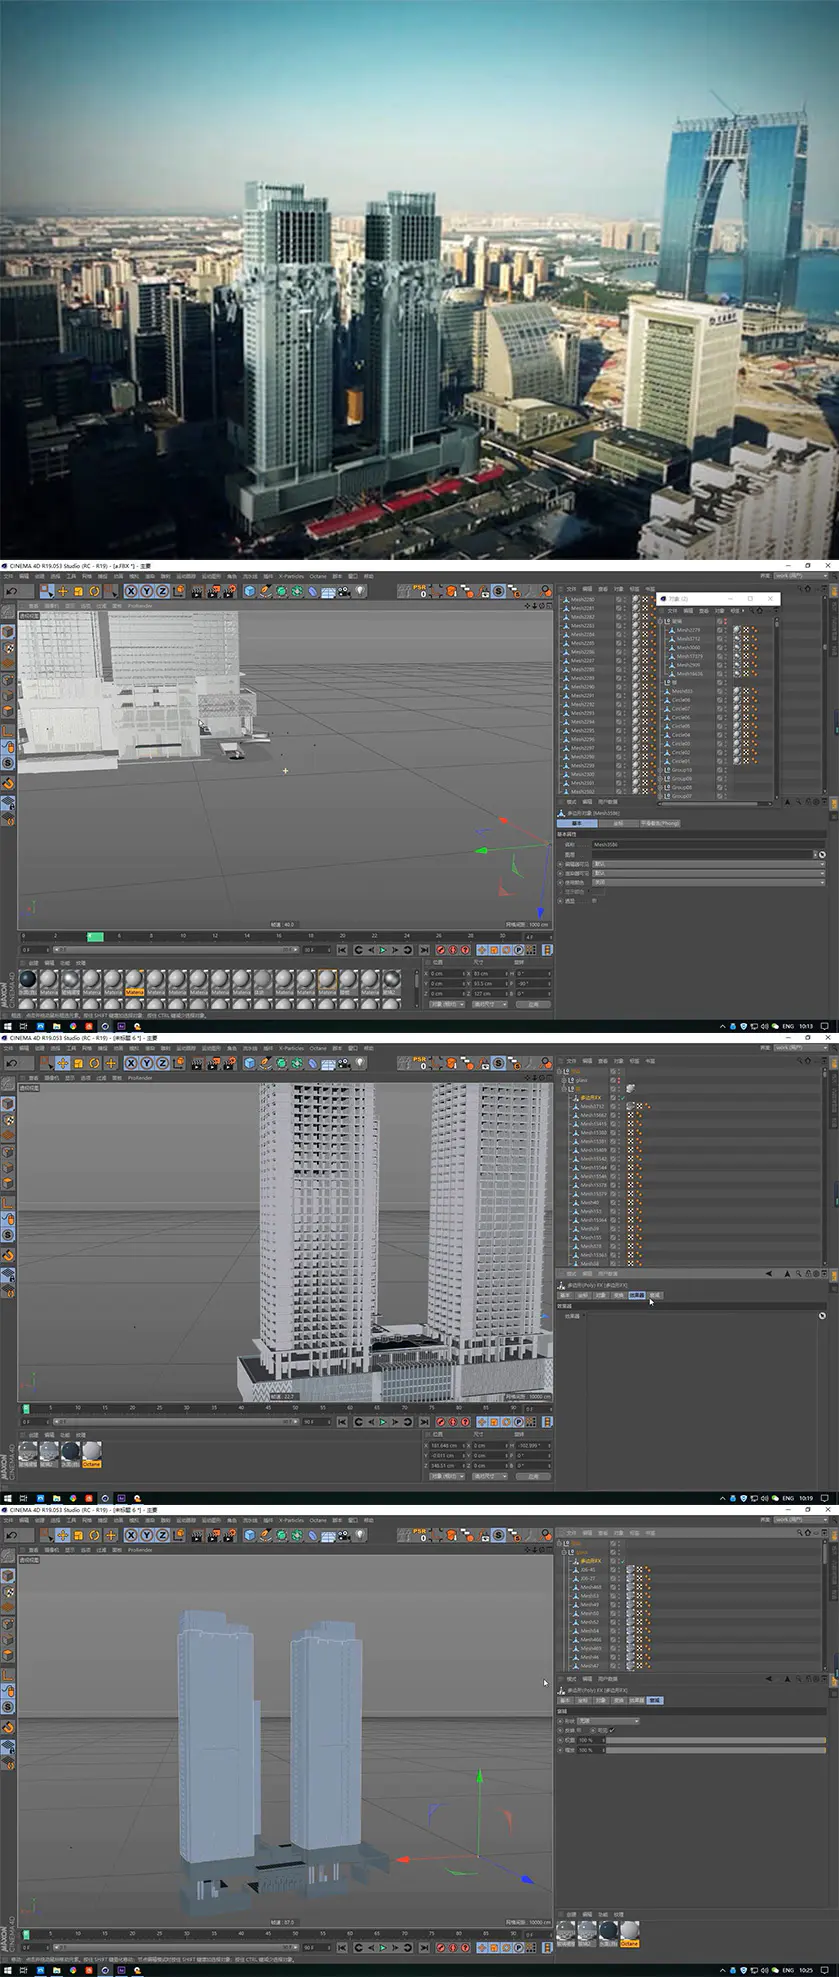Open ProRender viewport menu in a.FBX window
This screenshot has width=839, height=1977.
[140, 606]
